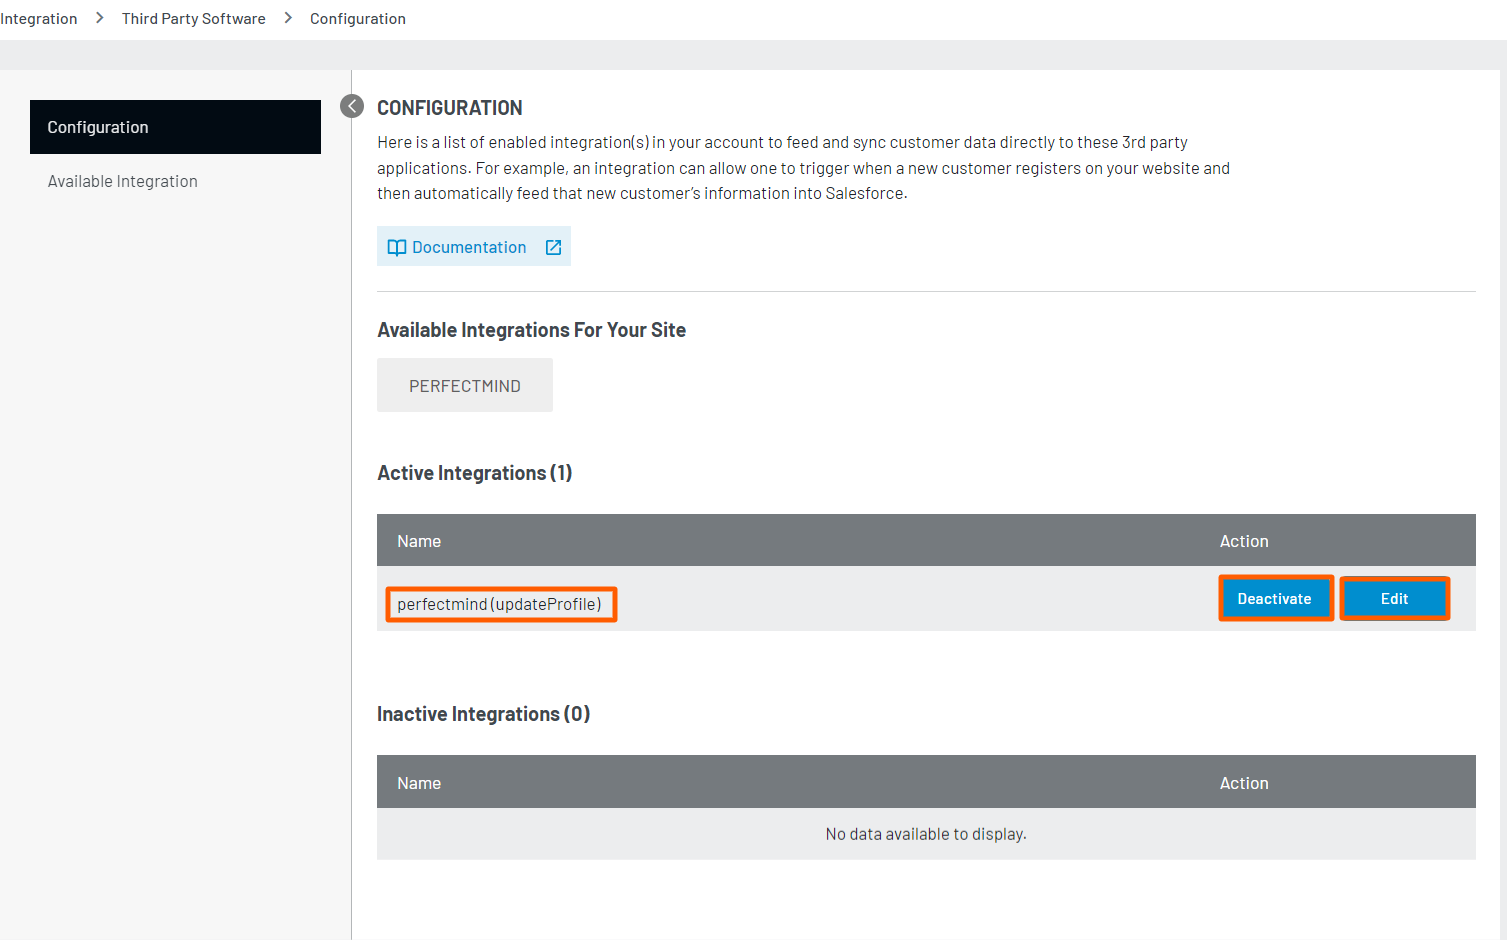Deactivate the perfectmind integration
The height and width of the screenshot is (940, 1507).
coord(1274,599)
